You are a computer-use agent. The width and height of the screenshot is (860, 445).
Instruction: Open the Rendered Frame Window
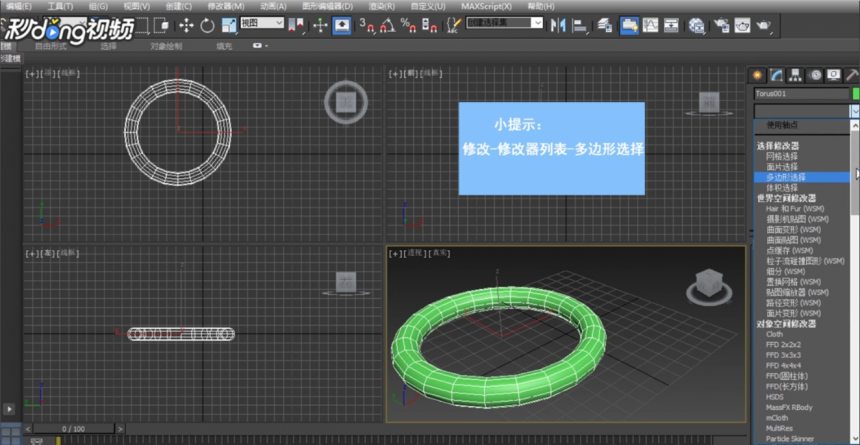(x=743, y=25)
